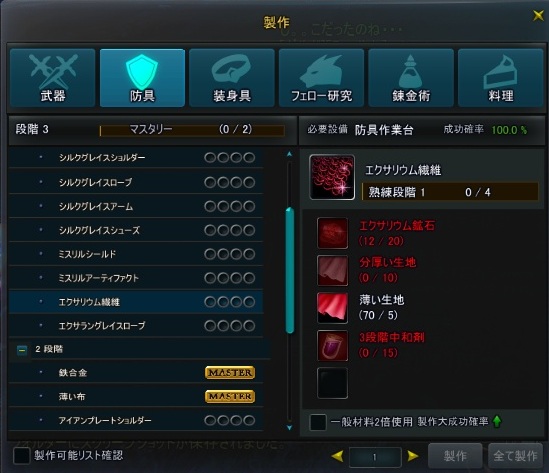Open the 武器 weapons crafting category
This screenshot has height=473, width=549.
53,78
